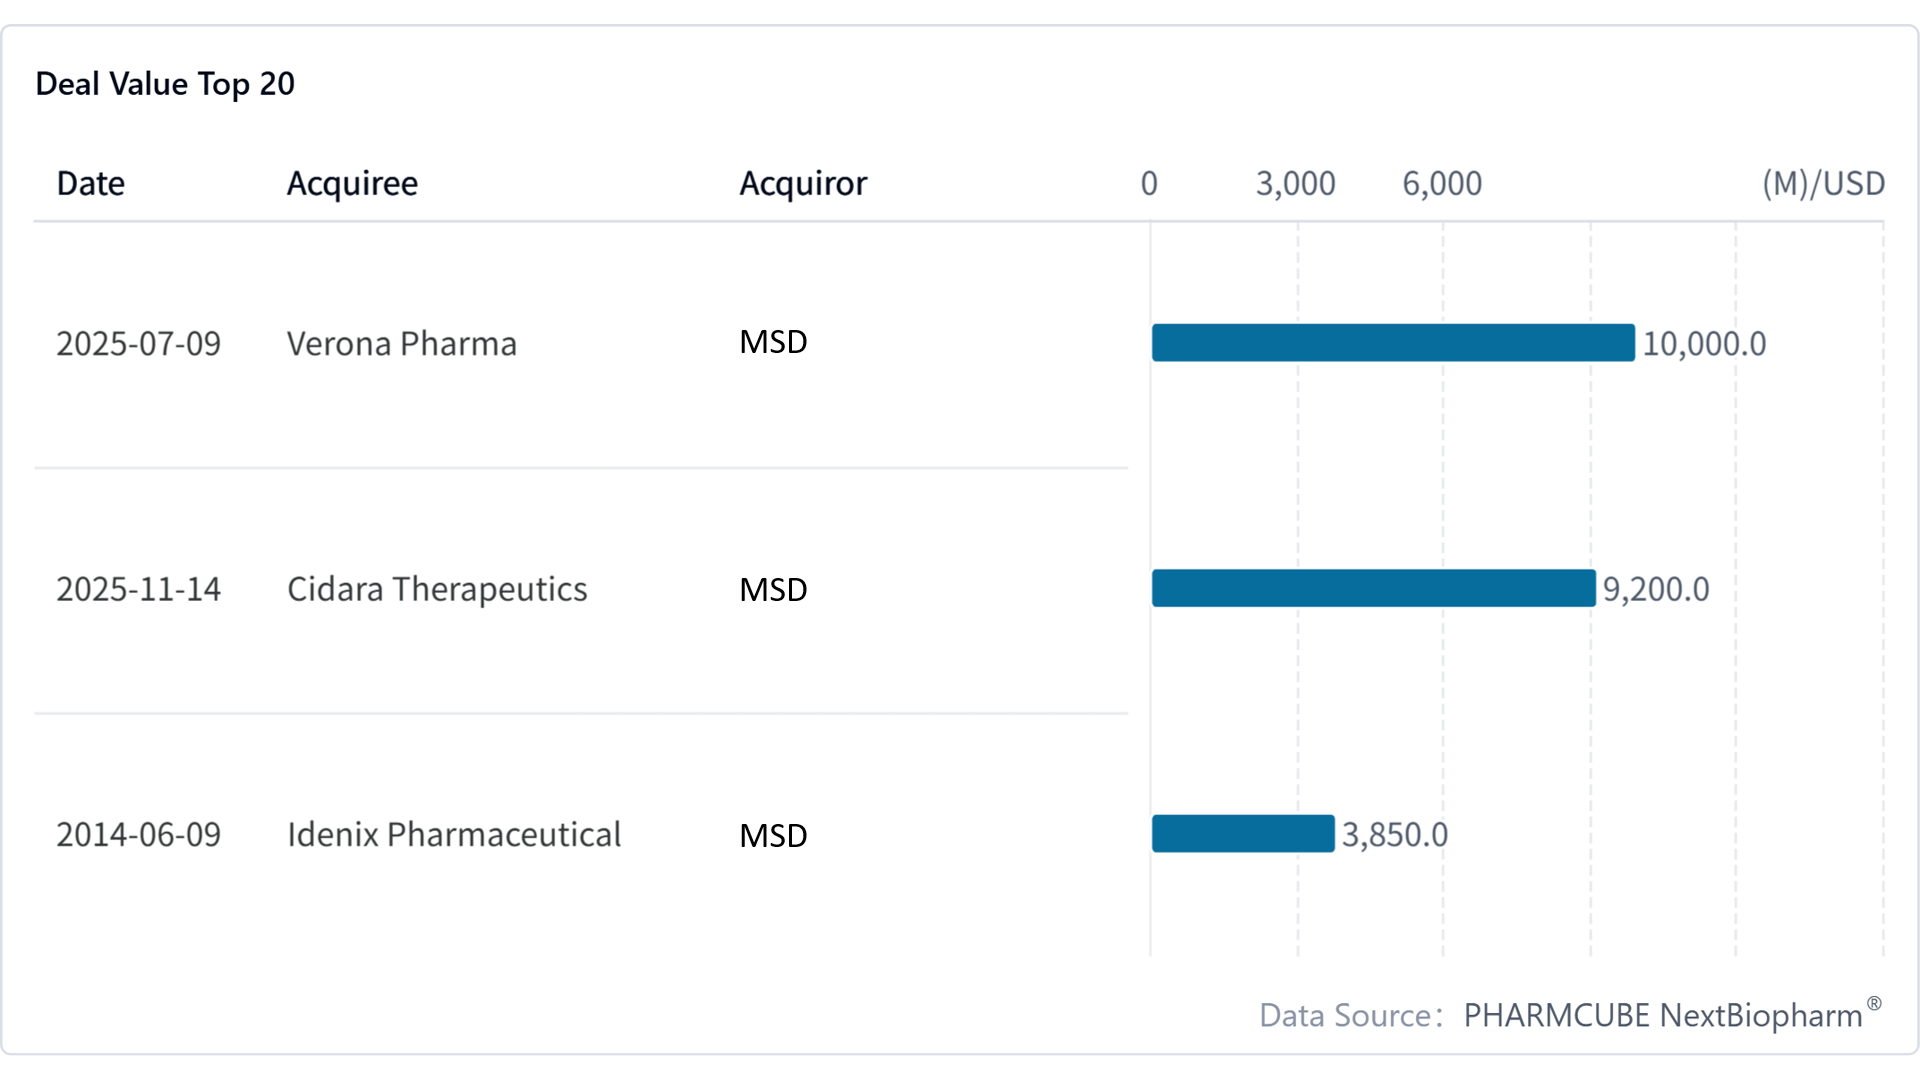Open the Idenix Pharmaceutical acquiree entry
The image size is (1920, 1080).
tap(454, 835)
